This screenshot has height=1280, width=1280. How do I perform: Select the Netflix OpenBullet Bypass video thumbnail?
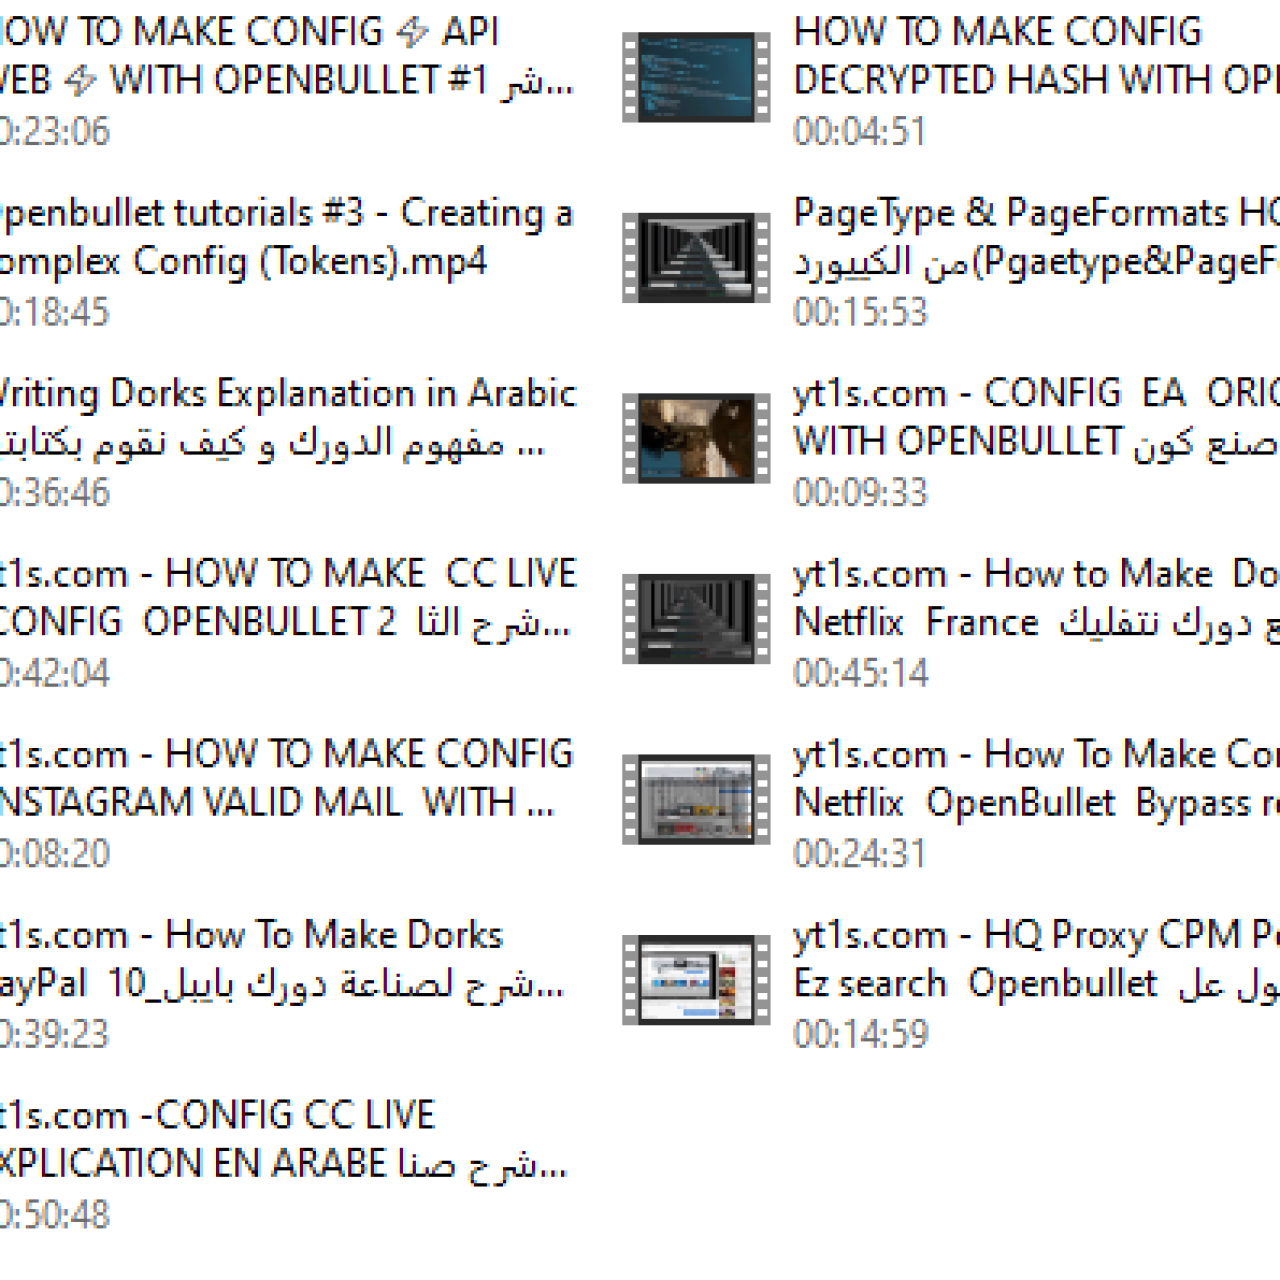coord(696,799)
